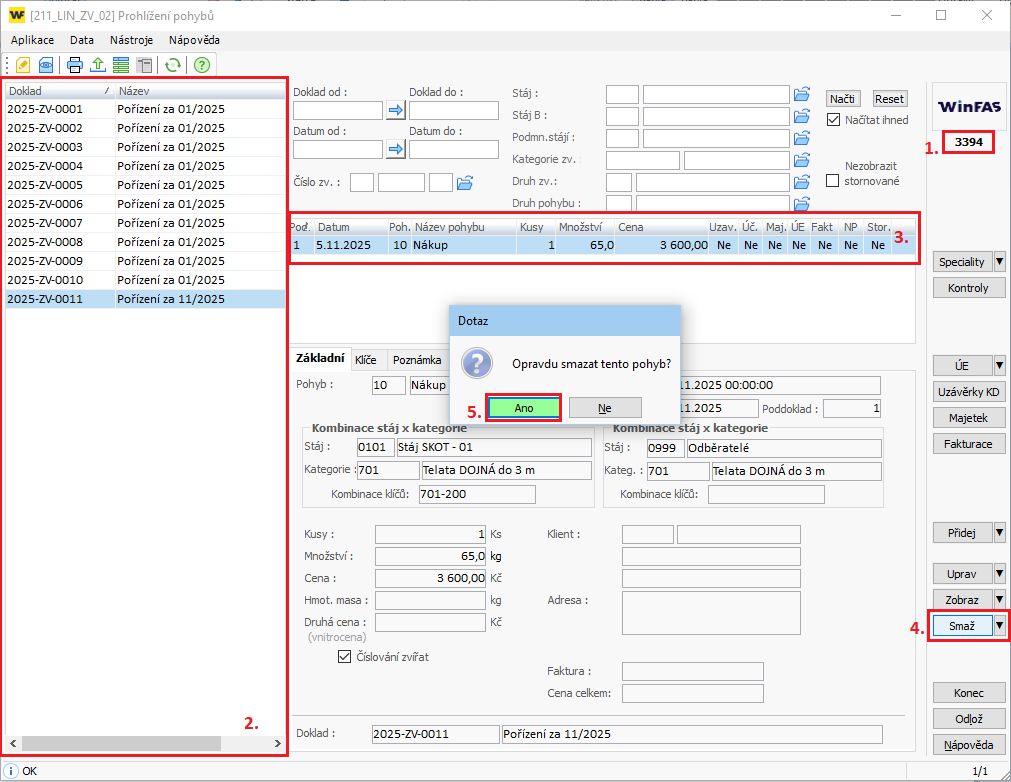This screenshot has width=1011, height=782.
Task: Expand the Smaž button dropdown arrow
Action: click(x=999, y=625)
